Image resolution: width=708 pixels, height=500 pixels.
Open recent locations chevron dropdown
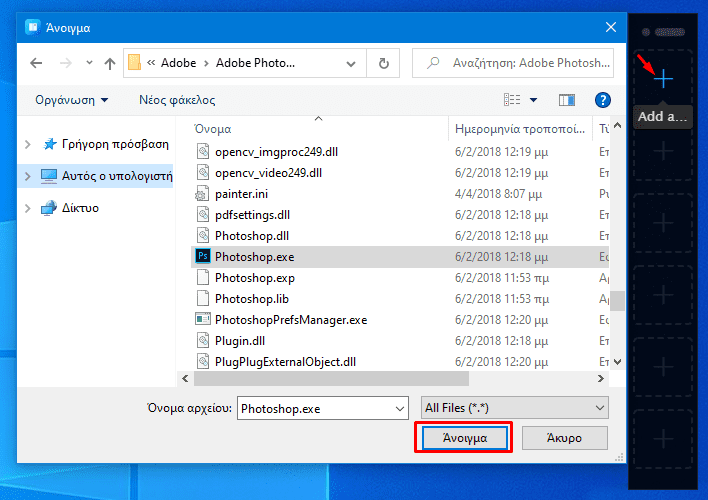89,63
